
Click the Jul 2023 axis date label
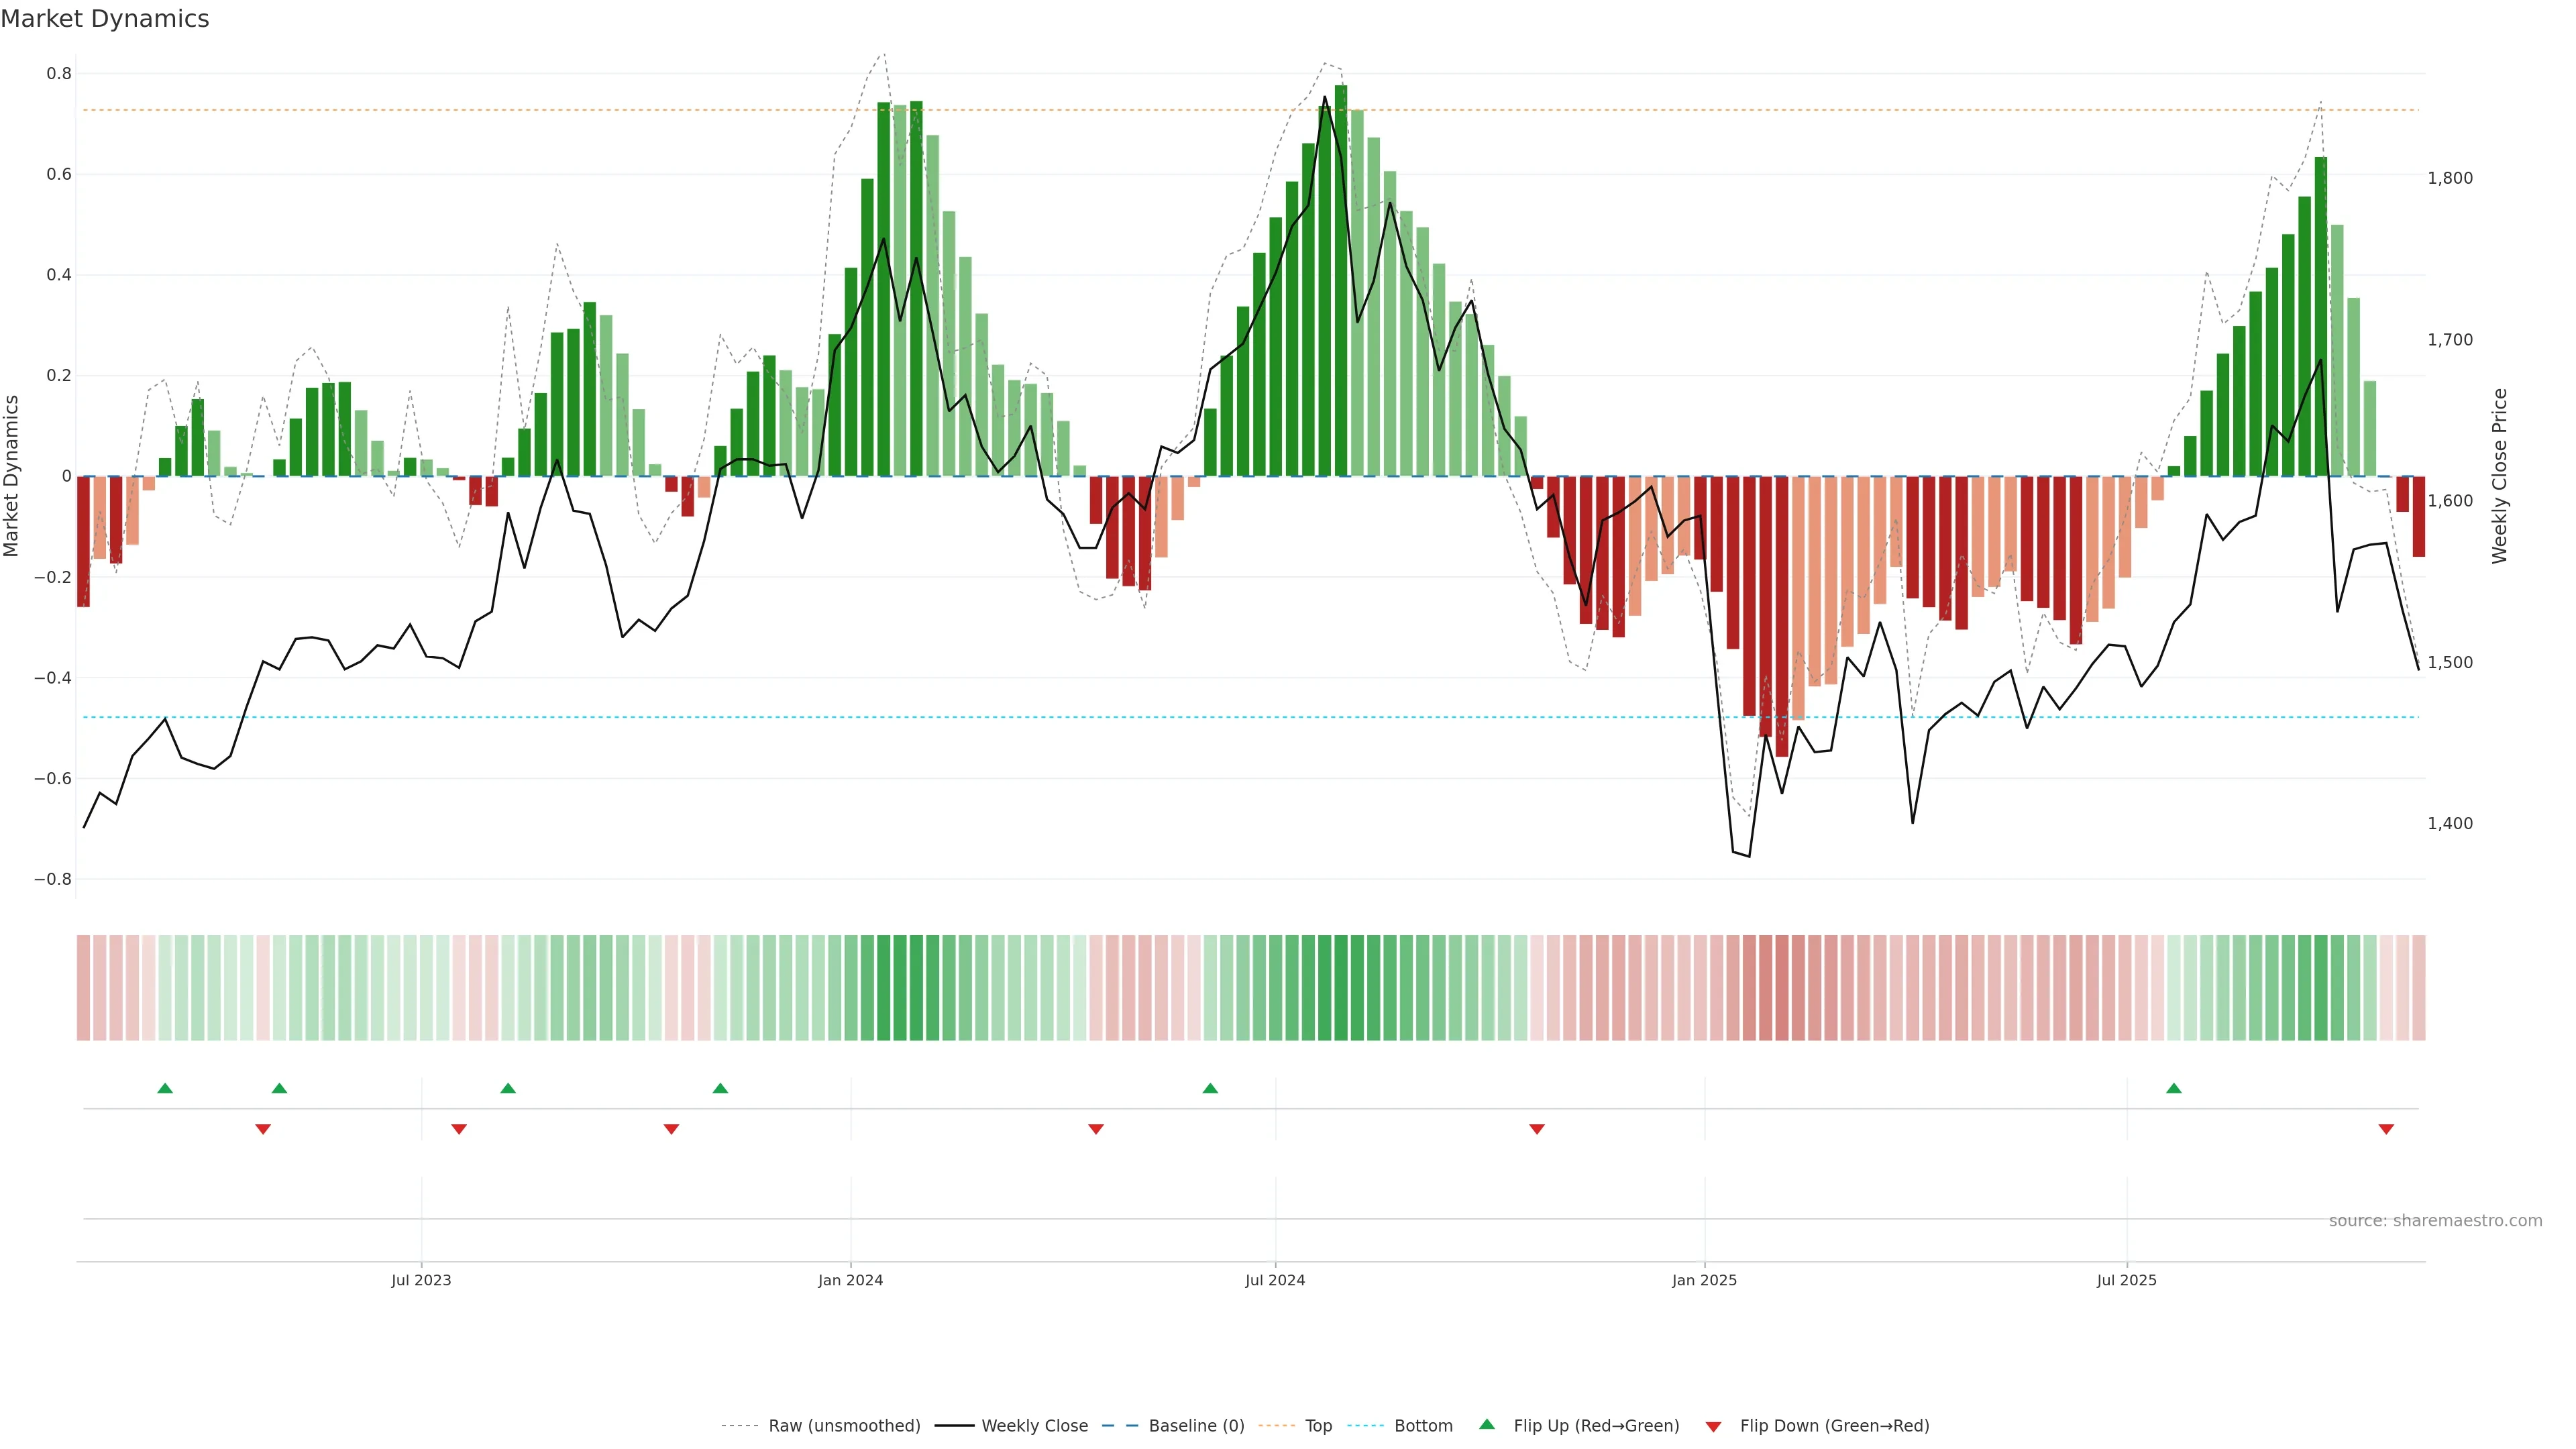[x=421, y=1280]
